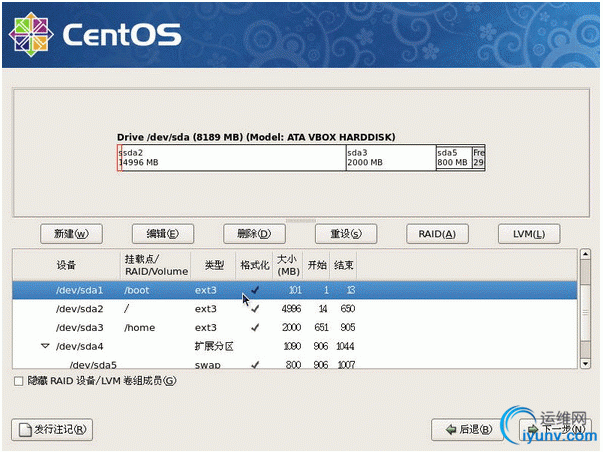Click the 格式化 column header
Image resolution: width=603 pixels, height=452 pixels.
pos(254,265)
